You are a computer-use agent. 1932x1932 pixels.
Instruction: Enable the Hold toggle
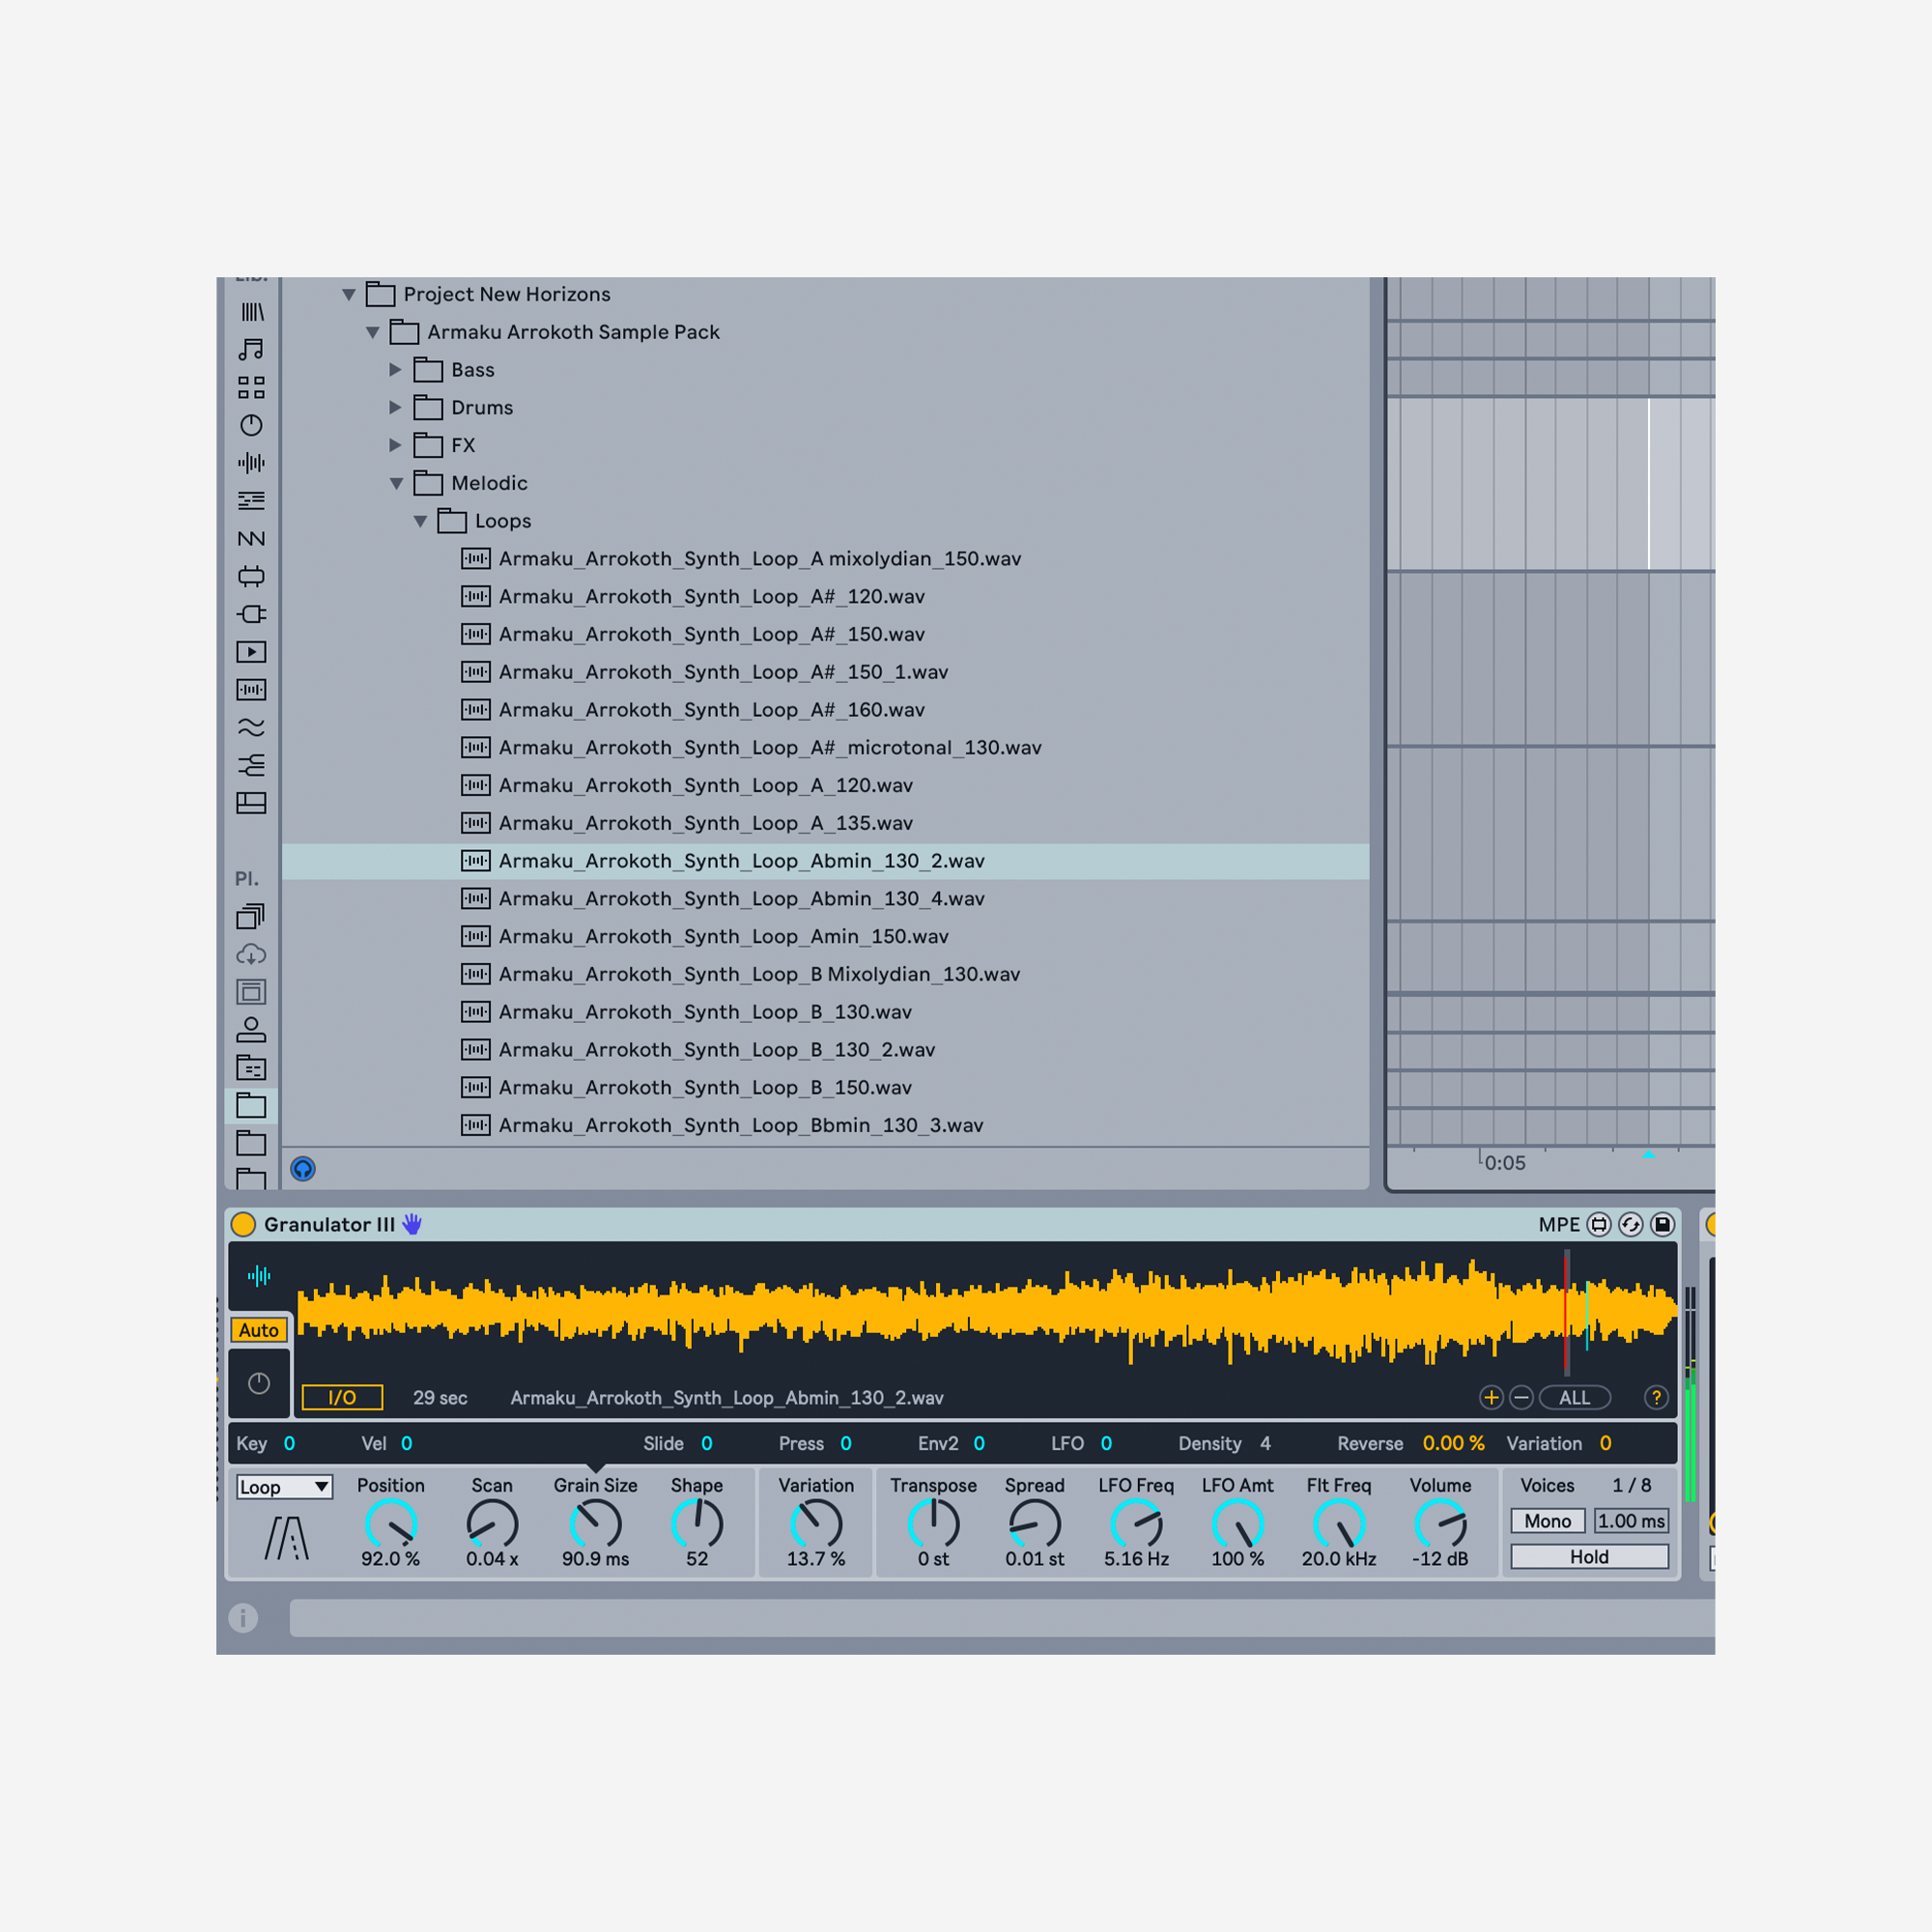click(x=1589, y=1557)
